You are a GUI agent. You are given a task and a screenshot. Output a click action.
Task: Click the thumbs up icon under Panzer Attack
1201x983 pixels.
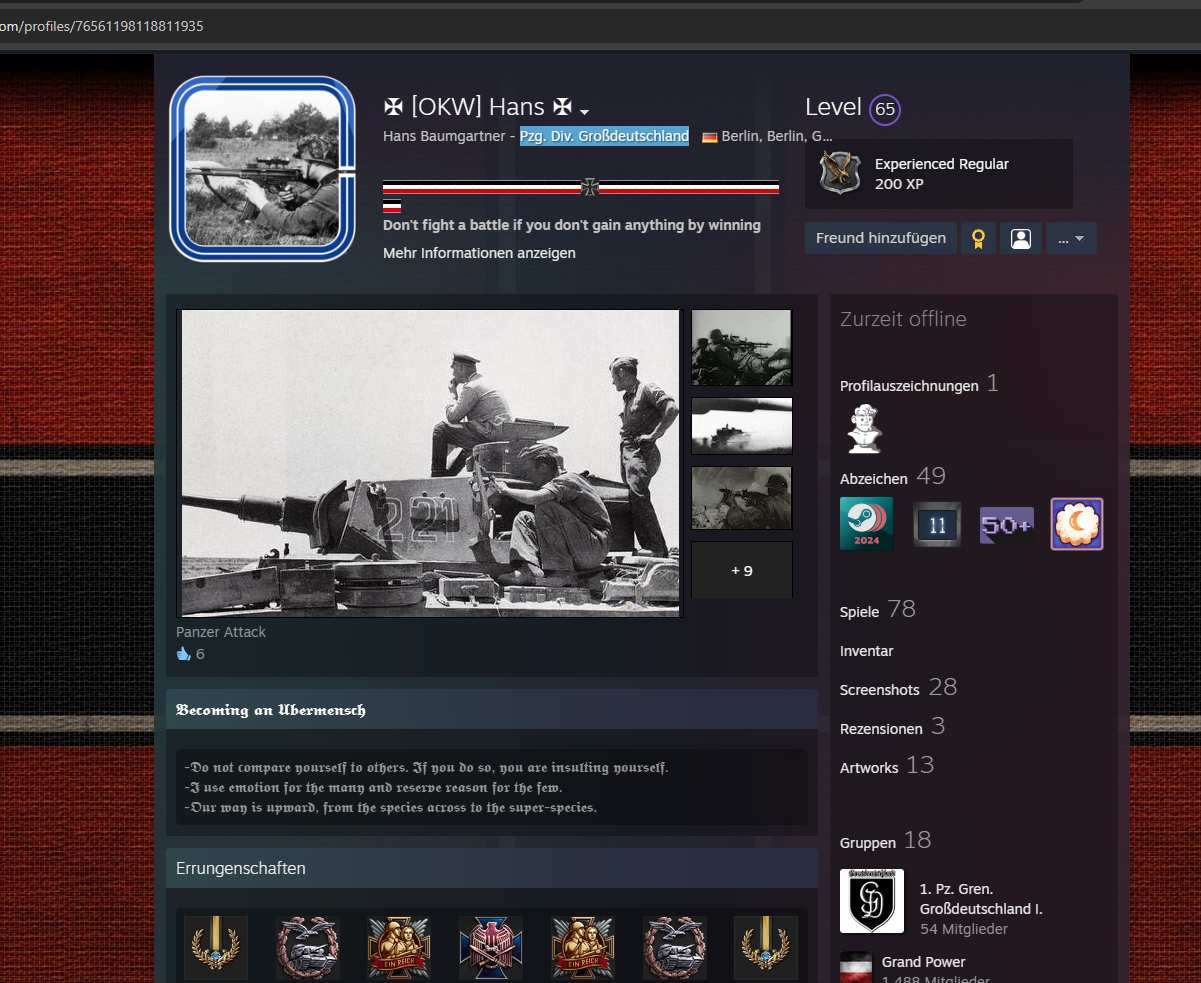point(183,654)
